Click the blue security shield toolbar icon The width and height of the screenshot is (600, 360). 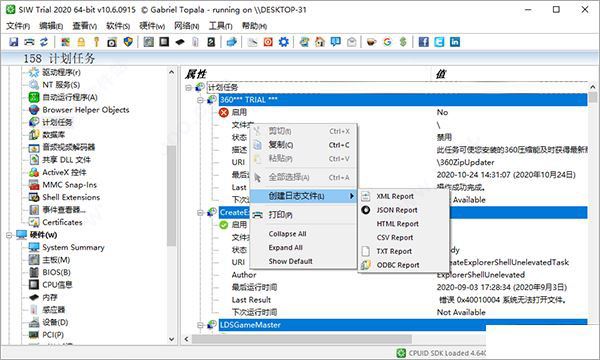[128, 42]
